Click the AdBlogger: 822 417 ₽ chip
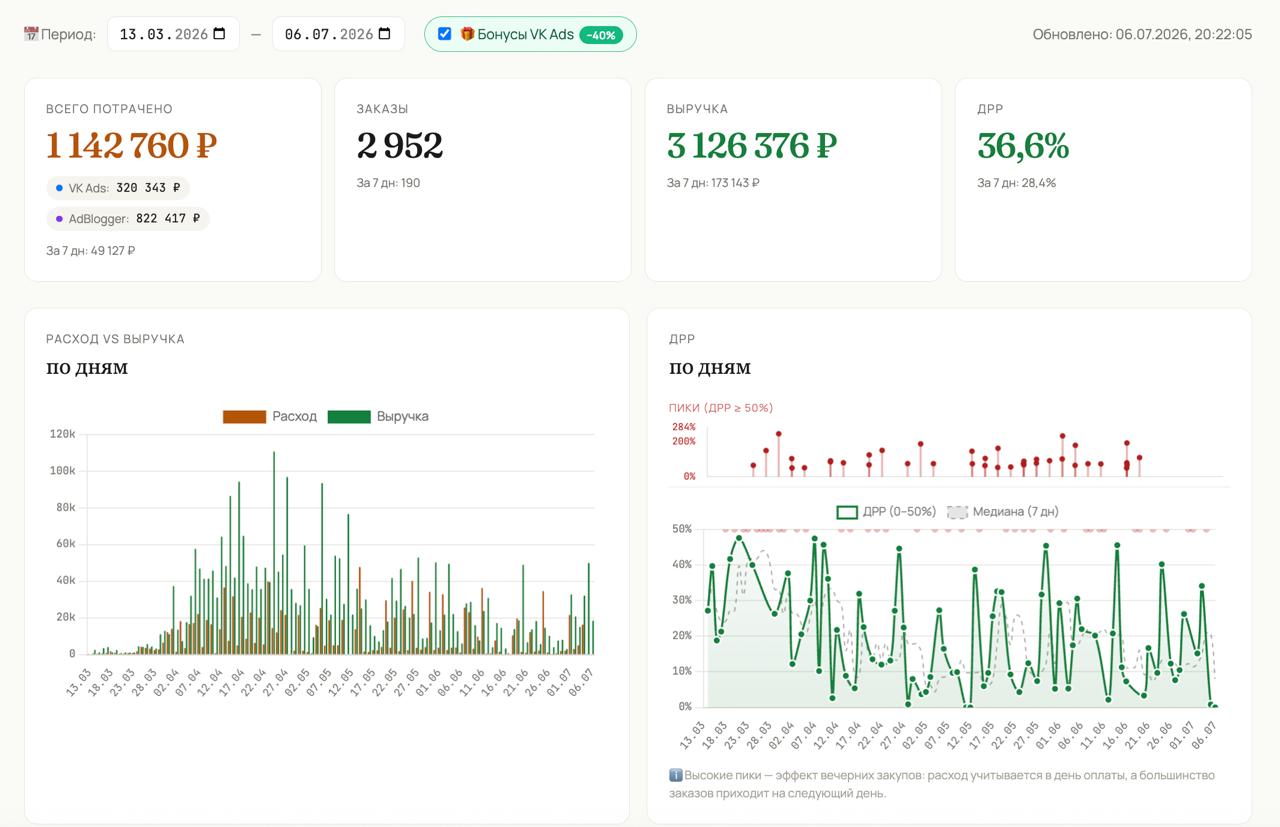 128,219
